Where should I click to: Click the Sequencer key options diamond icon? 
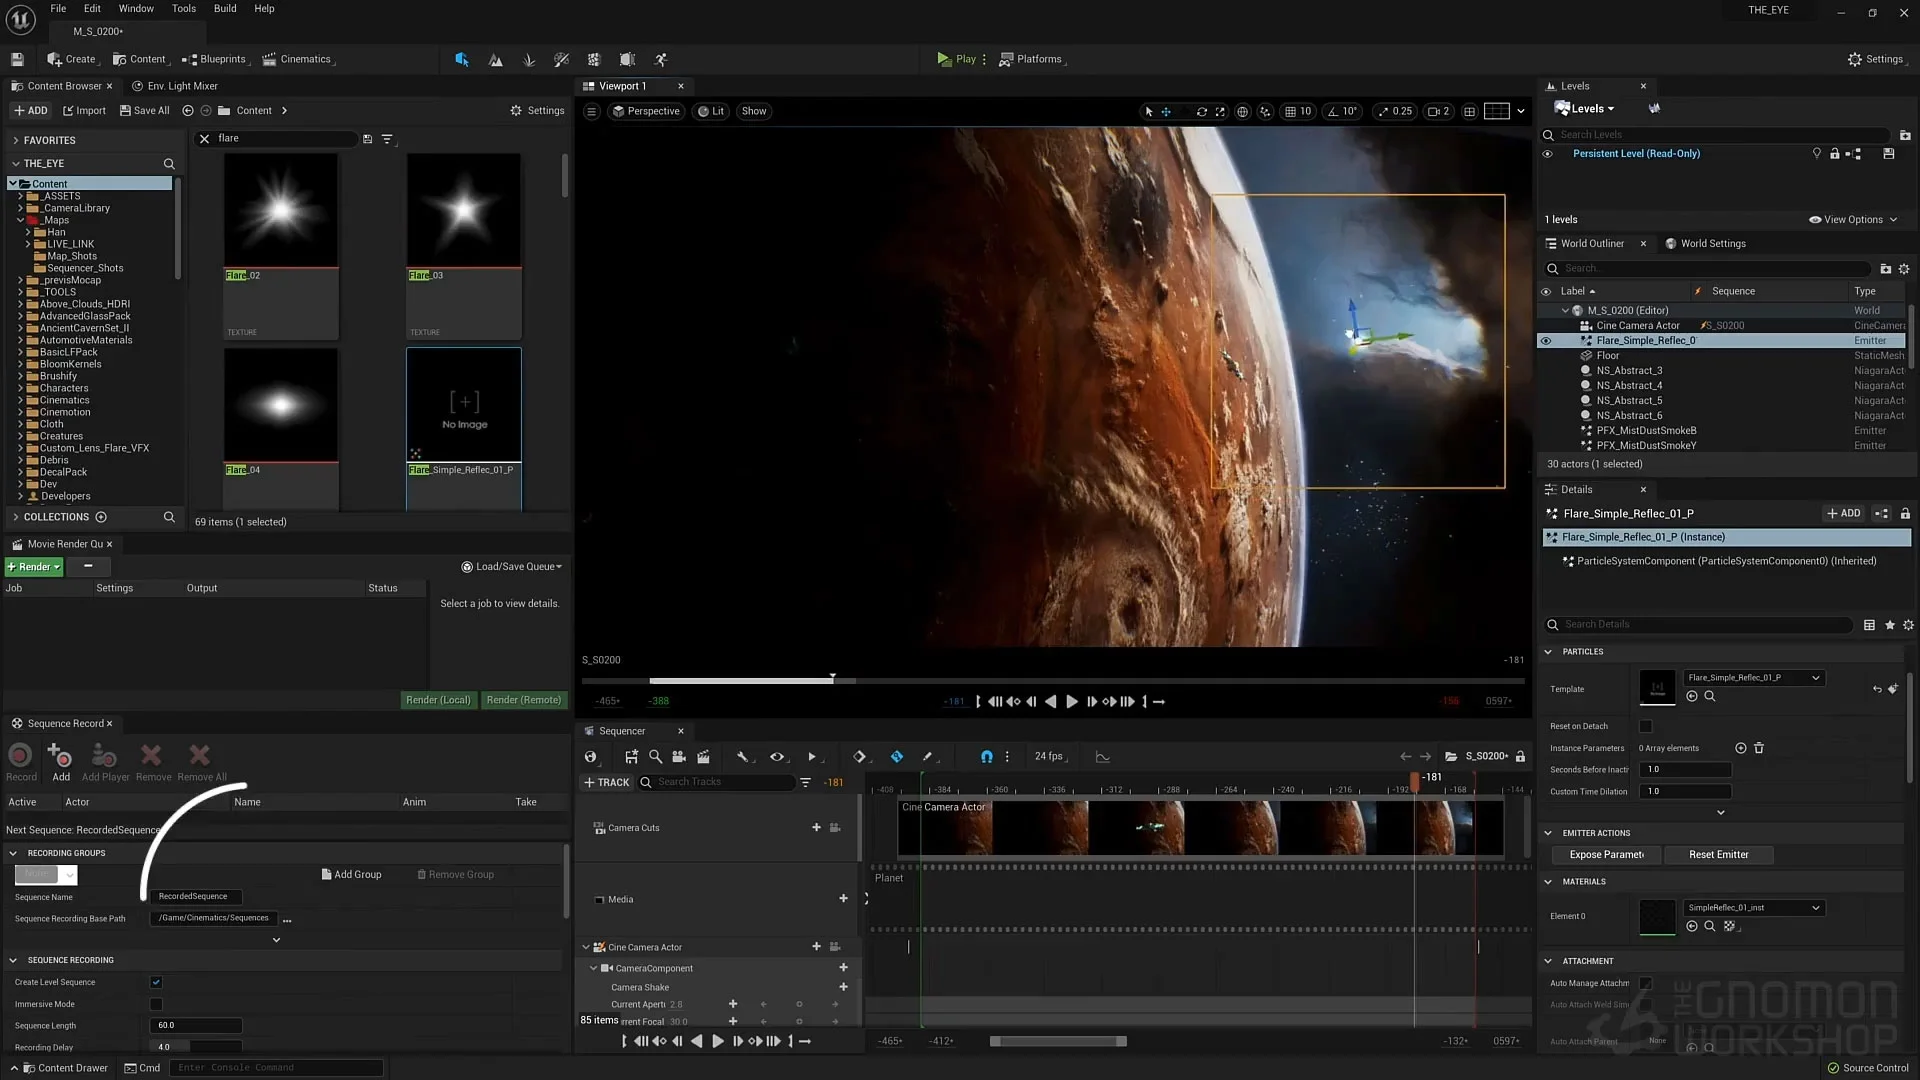tap(859, 757)
